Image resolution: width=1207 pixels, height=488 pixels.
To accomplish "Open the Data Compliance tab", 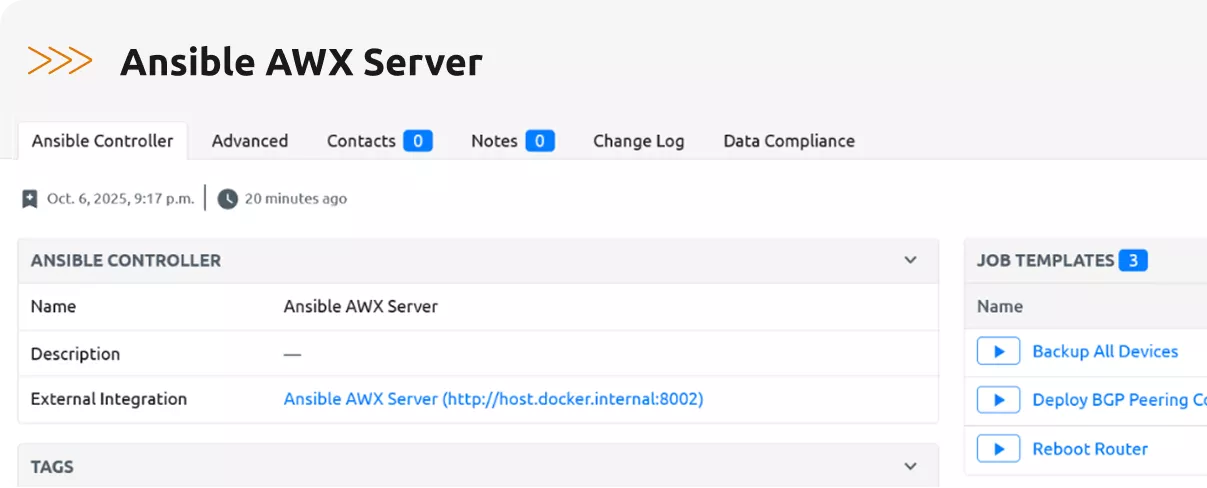I will (x=789, y=141).
